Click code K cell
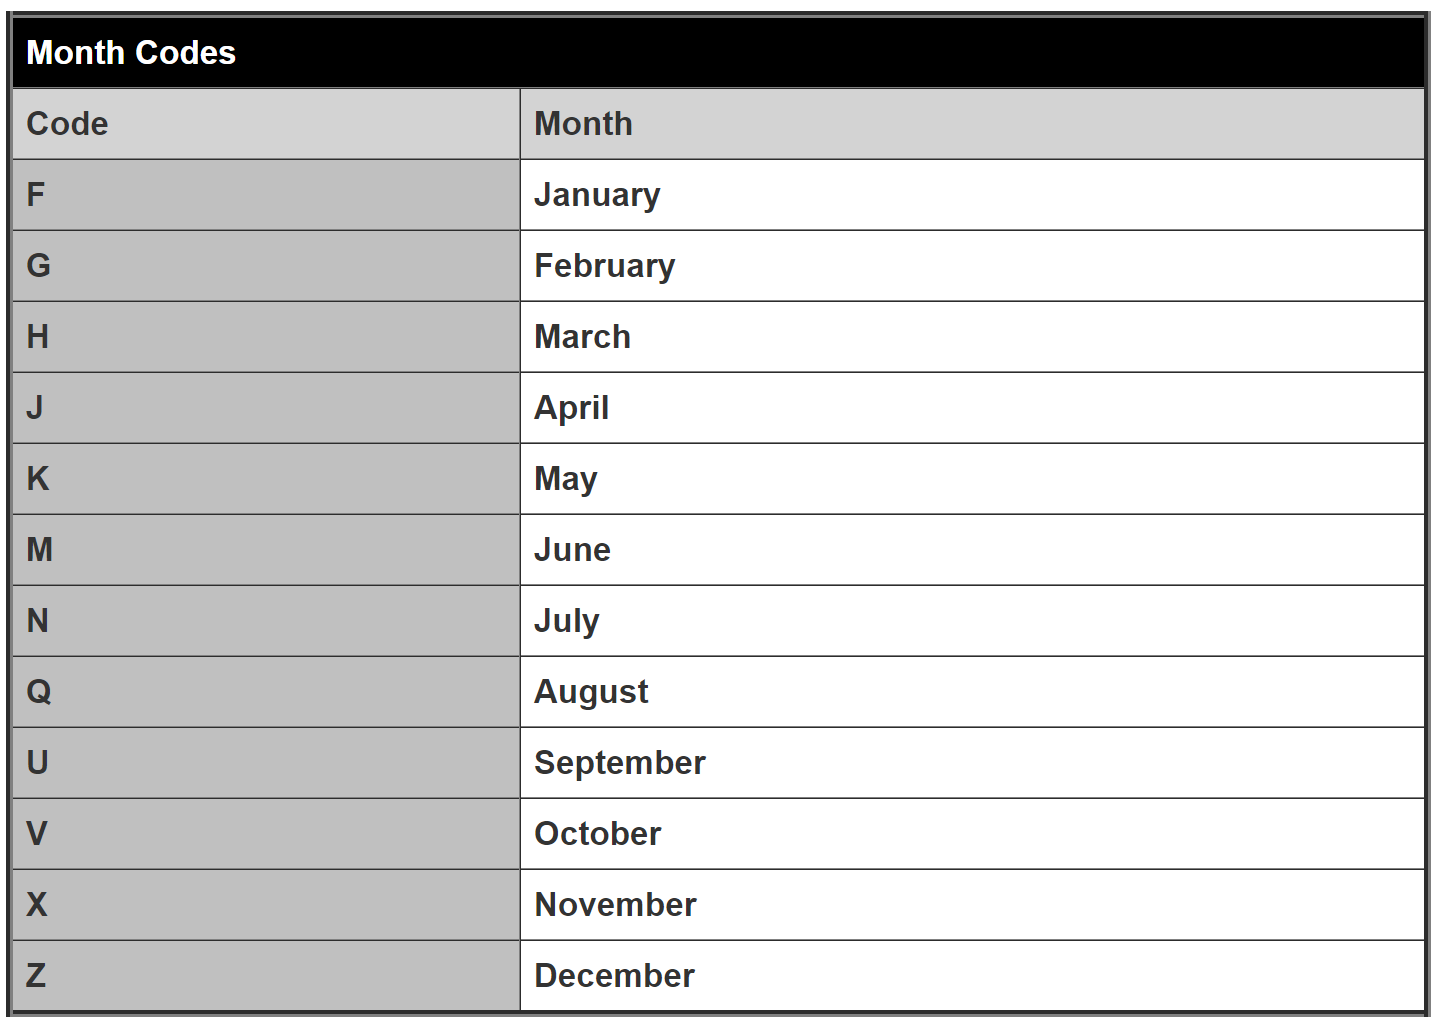 [x=38, y=479]
